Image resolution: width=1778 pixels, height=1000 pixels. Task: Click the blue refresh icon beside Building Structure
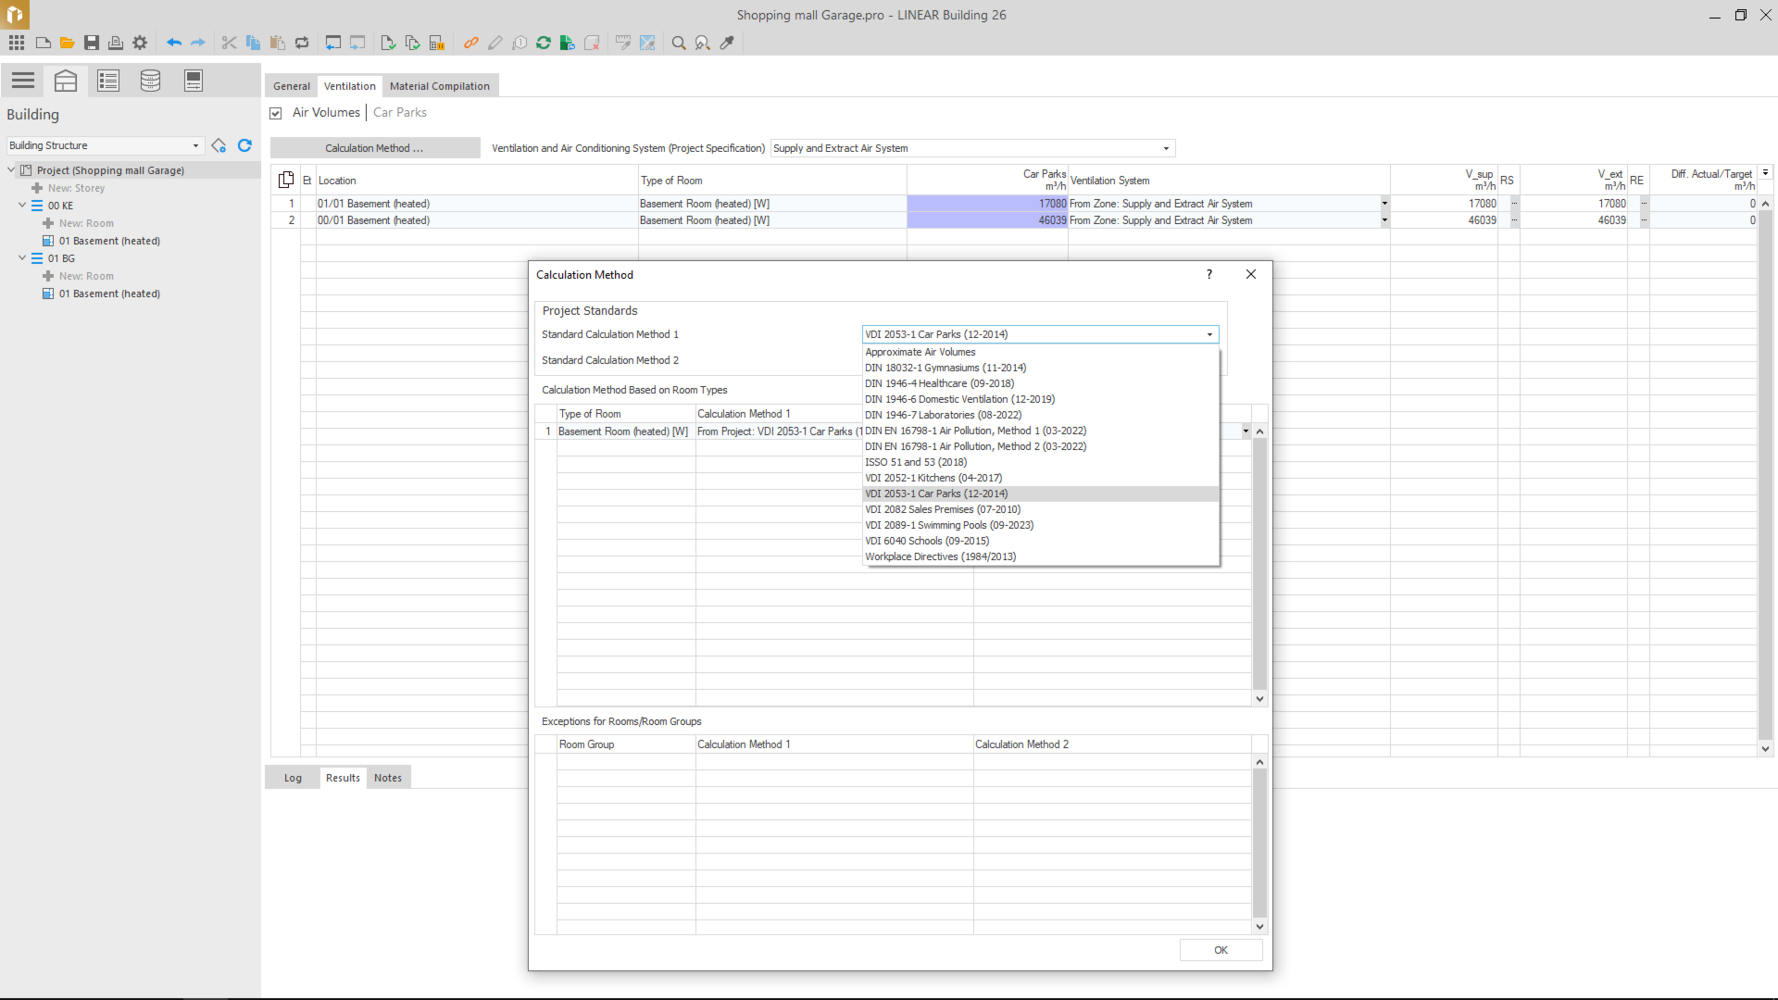pos(245,146)
